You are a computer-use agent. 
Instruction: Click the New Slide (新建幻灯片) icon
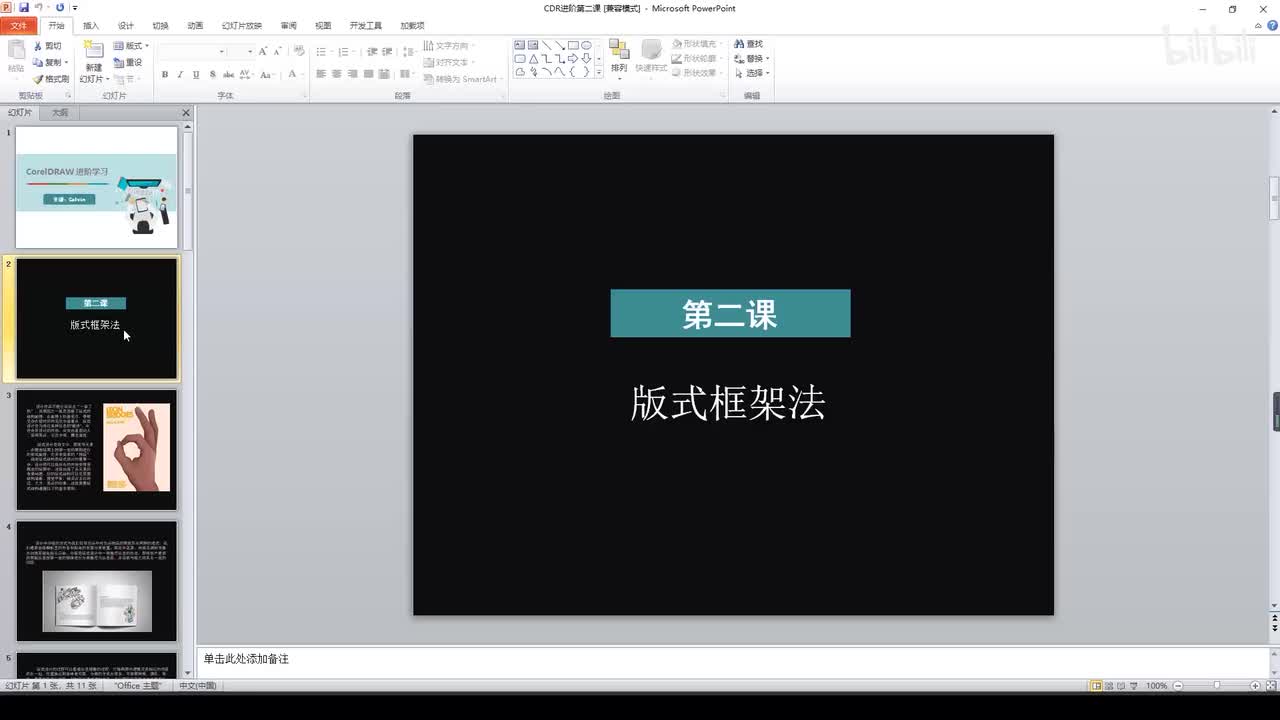tap(93, 52)
